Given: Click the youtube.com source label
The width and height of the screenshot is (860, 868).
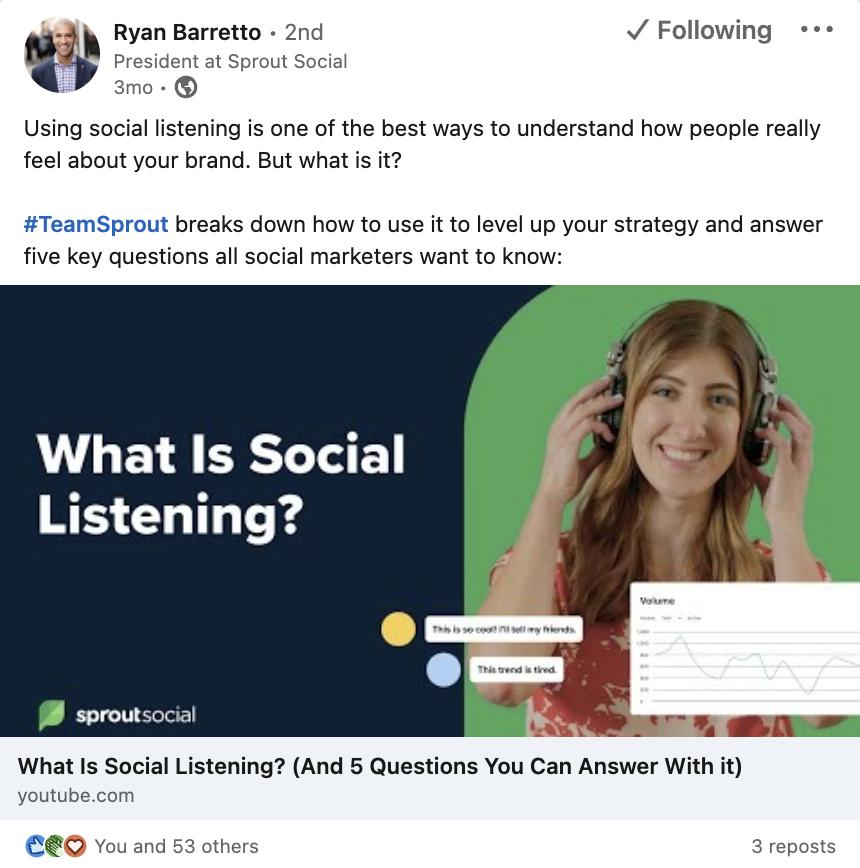Looking at the screenshot, I should (76, 796).
